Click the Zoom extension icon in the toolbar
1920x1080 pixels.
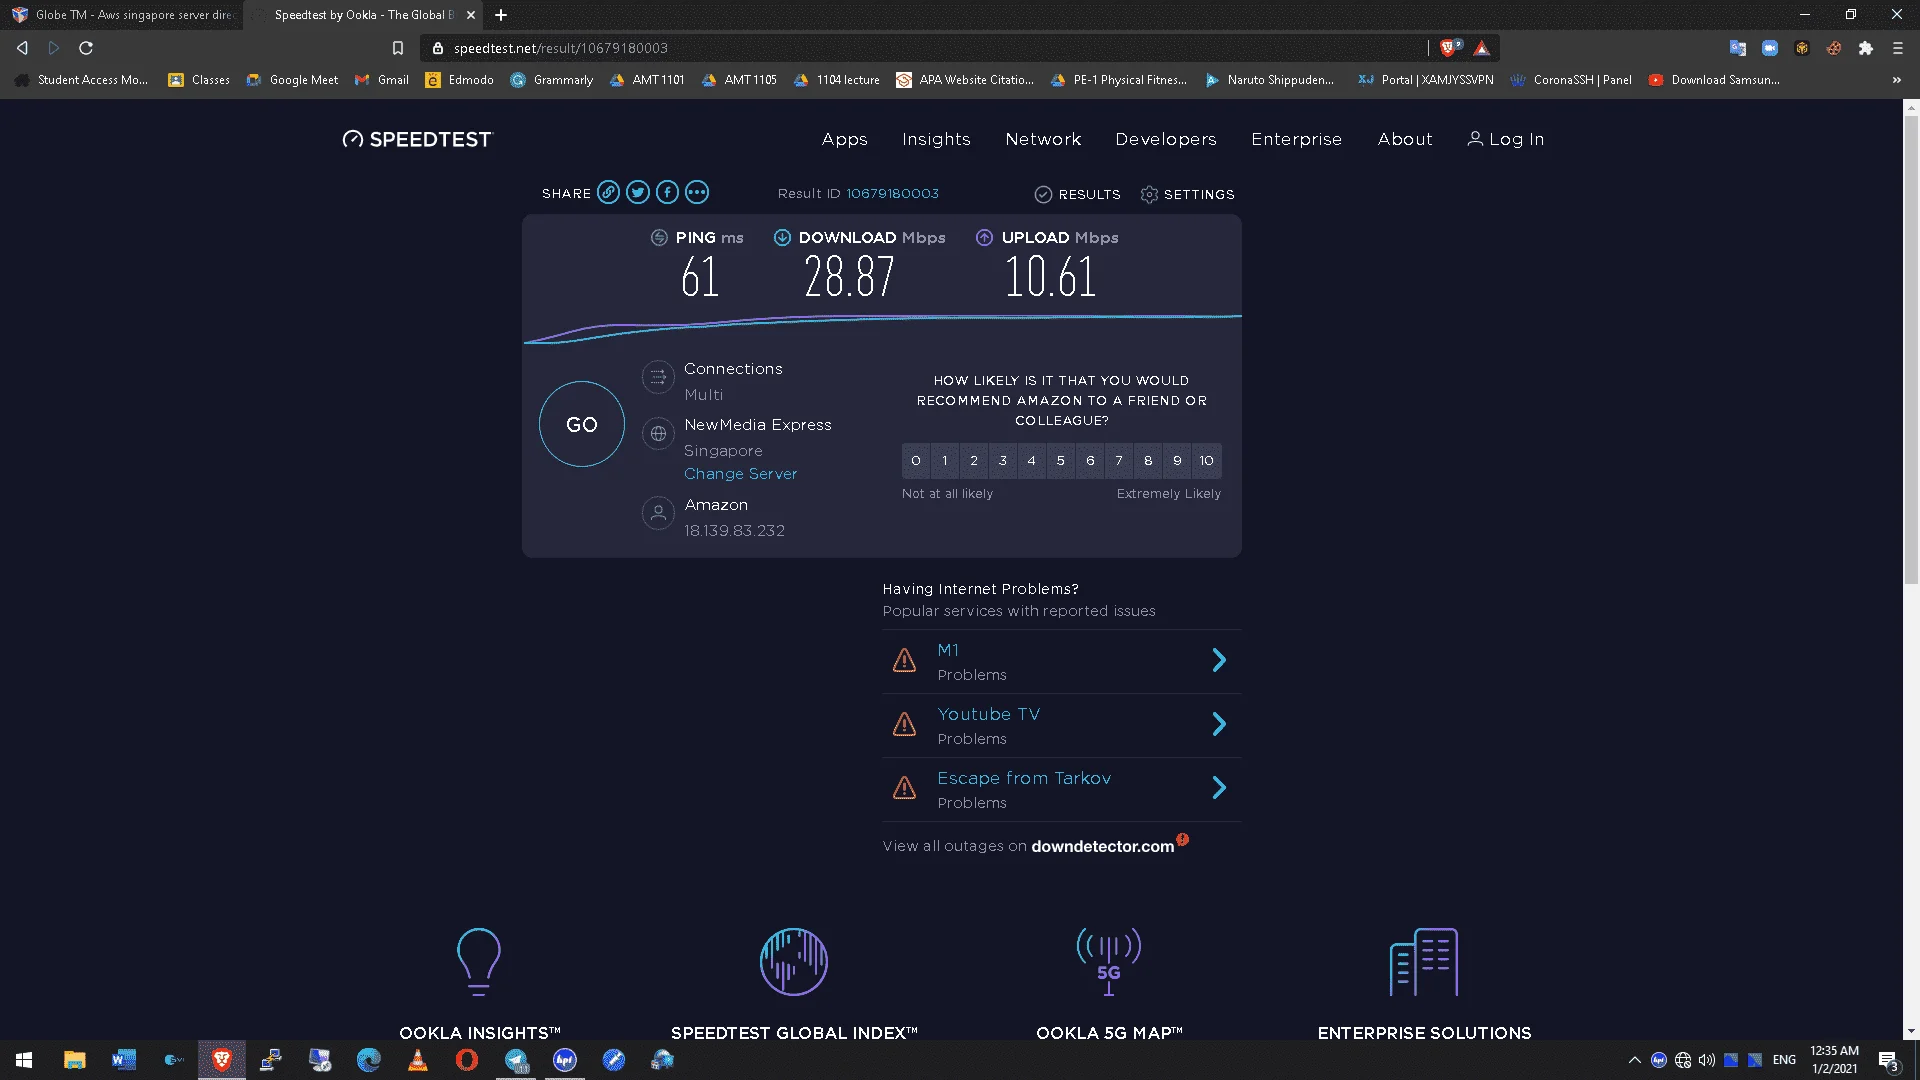tap(1770, 48)
